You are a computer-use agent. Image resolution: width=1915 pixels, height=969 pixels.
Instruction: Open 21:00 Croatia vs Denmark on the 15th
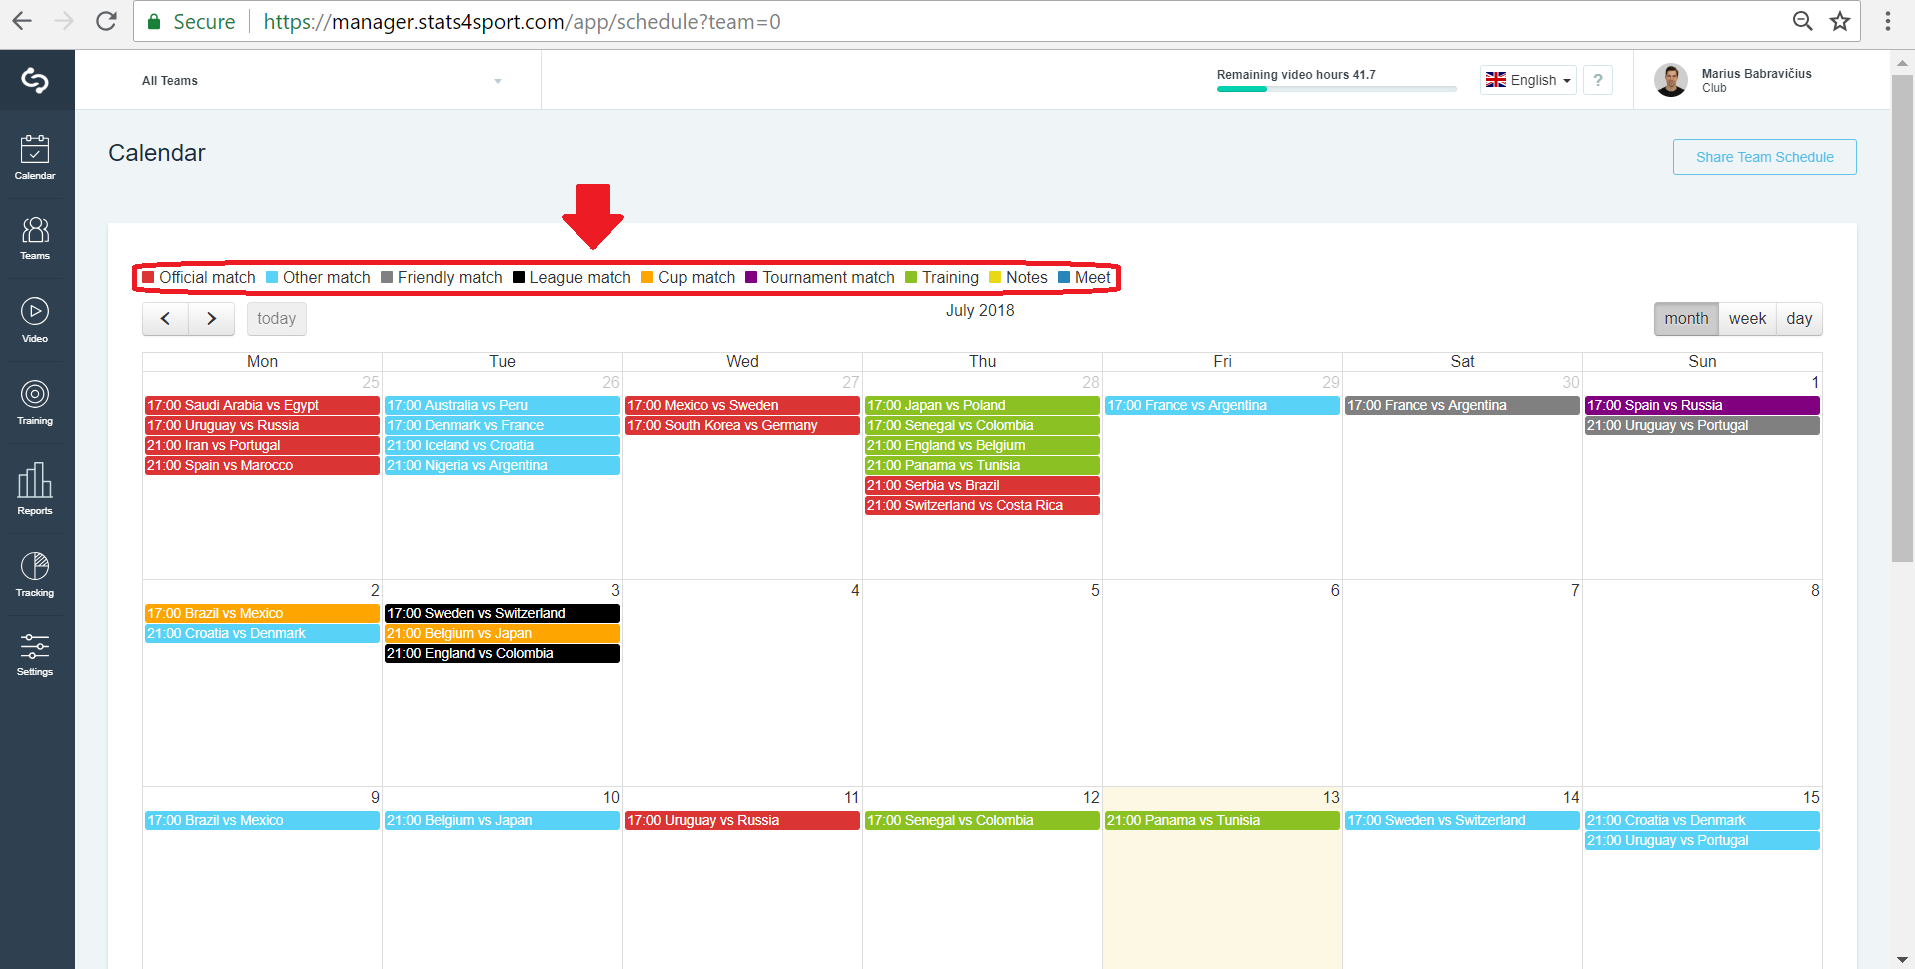coord(1702,820)
